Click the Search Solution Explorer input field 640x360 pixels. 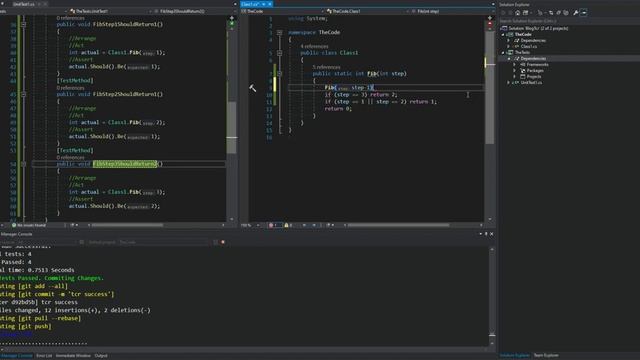tap(569, 21)
